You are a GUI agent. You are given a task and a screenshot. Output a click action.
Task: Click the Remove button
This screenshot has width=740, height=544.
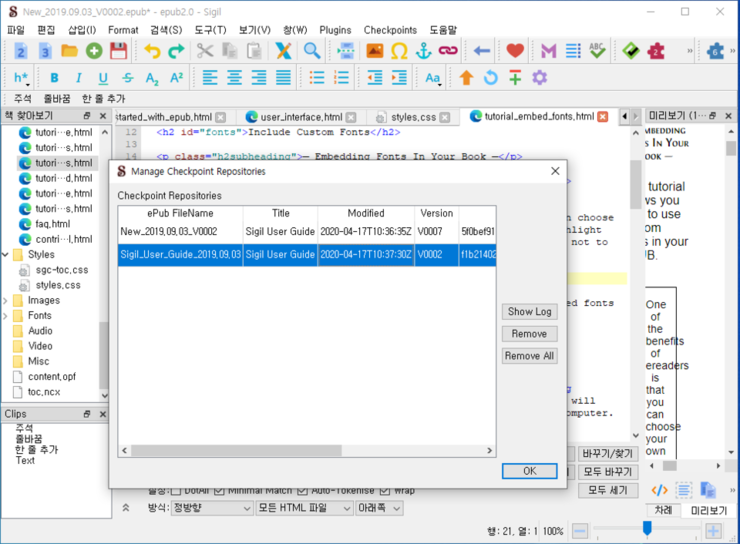(530, 334)
